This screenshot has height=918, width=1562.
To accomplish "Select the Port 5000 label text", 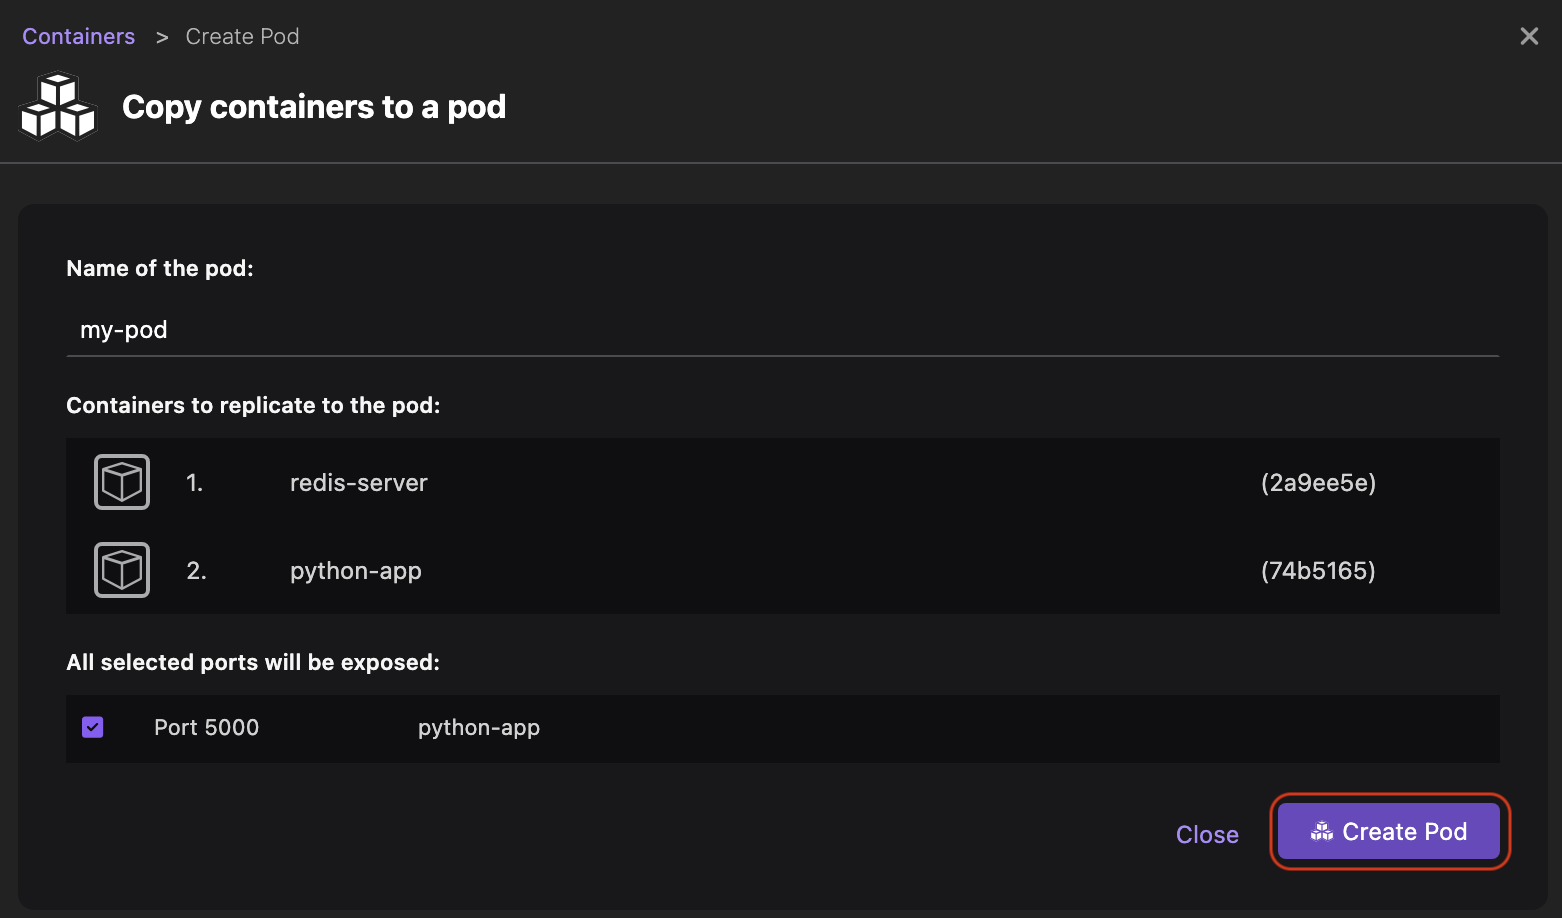I will 206,727.
